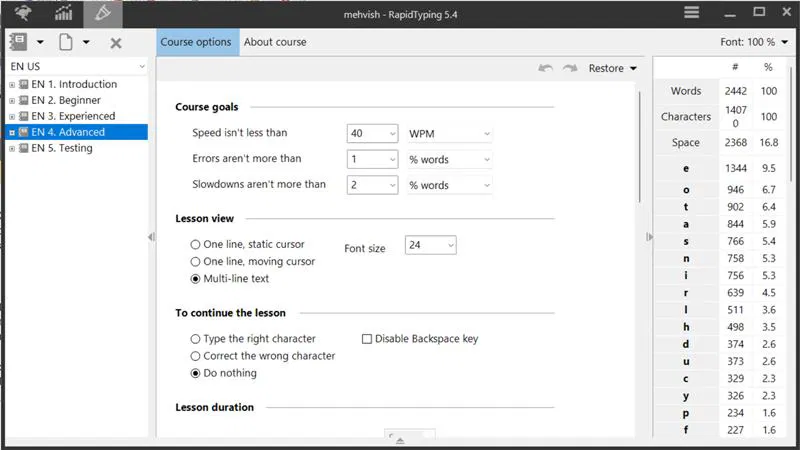Select EN 5. Testing course
This screenshot has height=450, width=800.
[62, 148]
